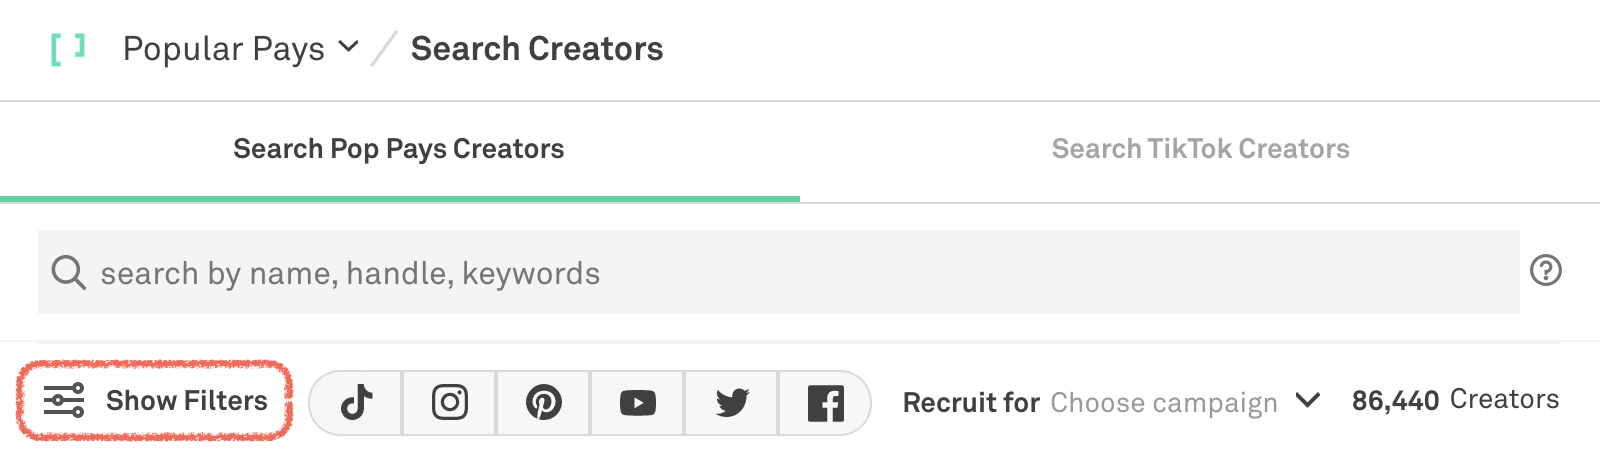This screenshot has height=460, width=1600.
Task: Expand the Recruit for chevron arrow
Action: 1308,400
